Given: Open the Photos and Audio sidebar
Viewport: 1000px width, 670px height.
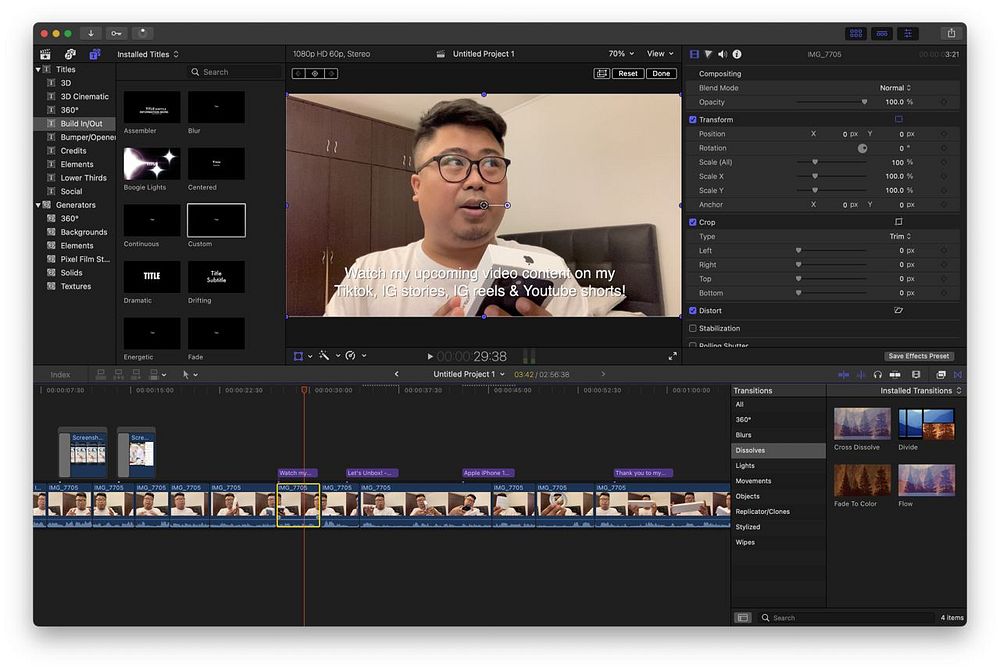Looking at the screenshot, I should coord(70,54).
